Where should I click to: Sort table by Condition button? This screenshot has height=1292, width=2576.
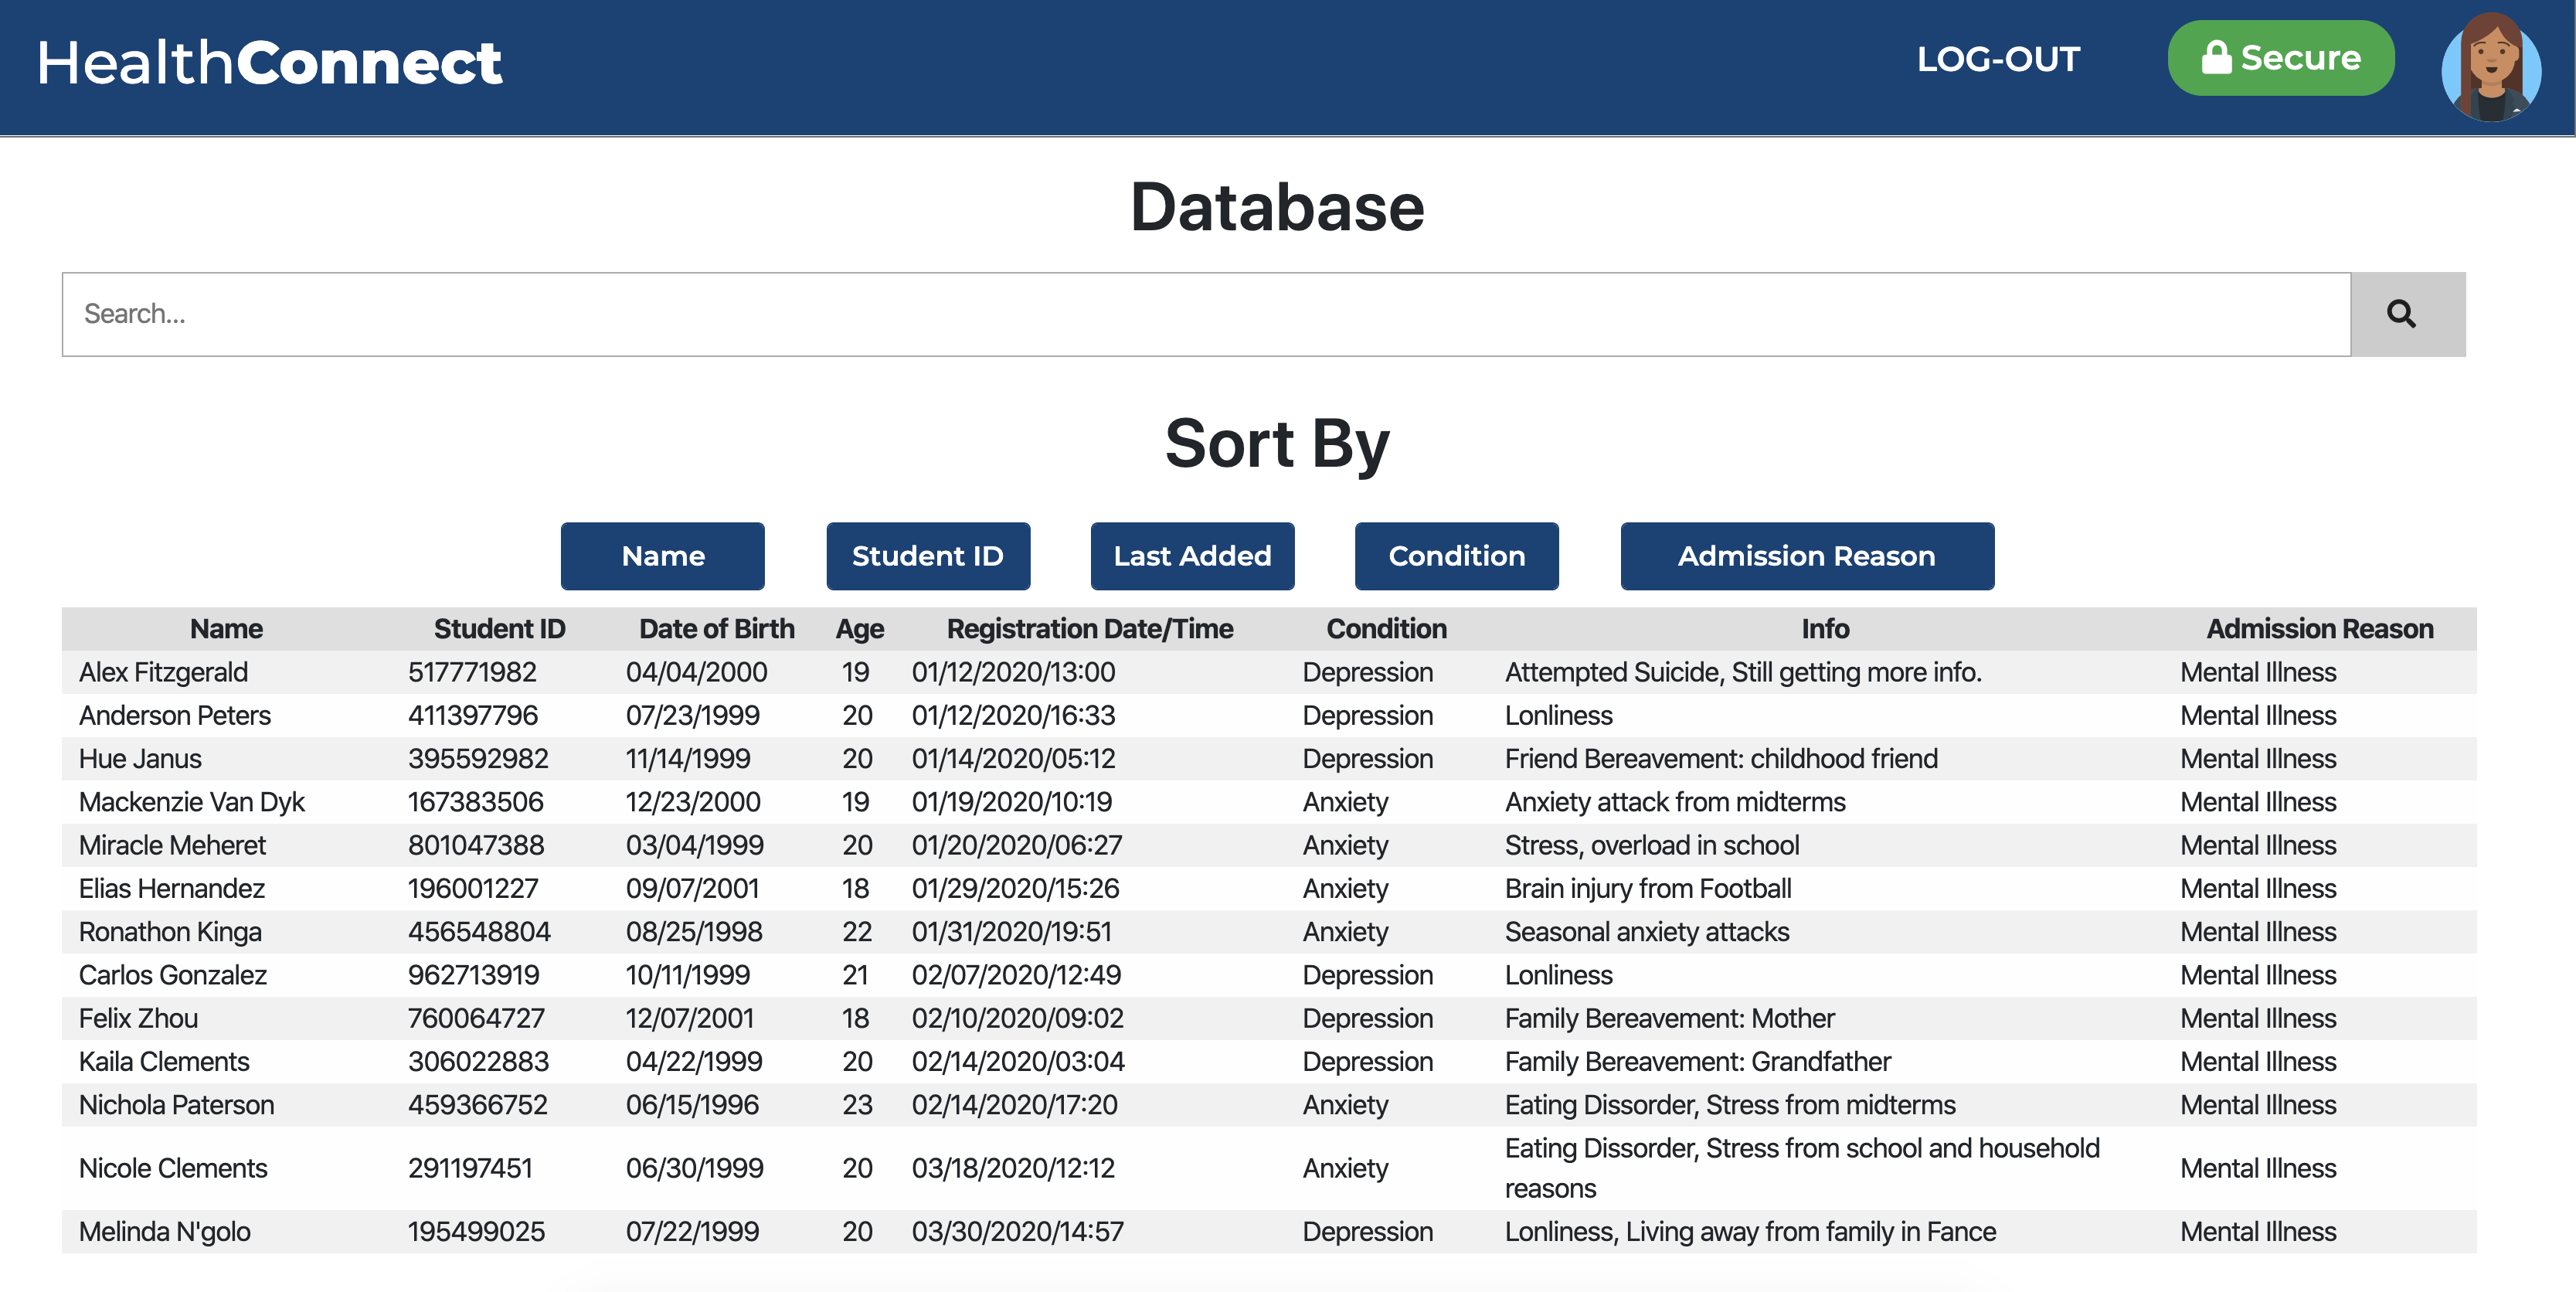tap(1456, 556)
